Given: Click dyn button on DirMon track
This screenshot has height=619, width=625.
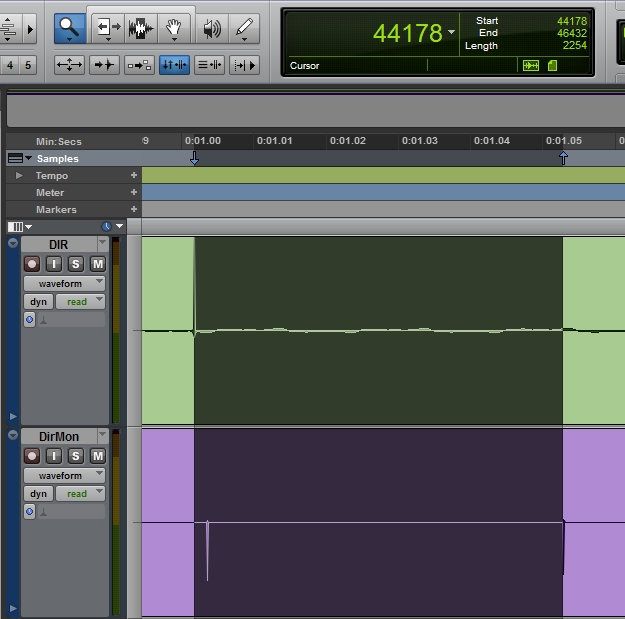Looking at the screenshot, I should 38,494.
